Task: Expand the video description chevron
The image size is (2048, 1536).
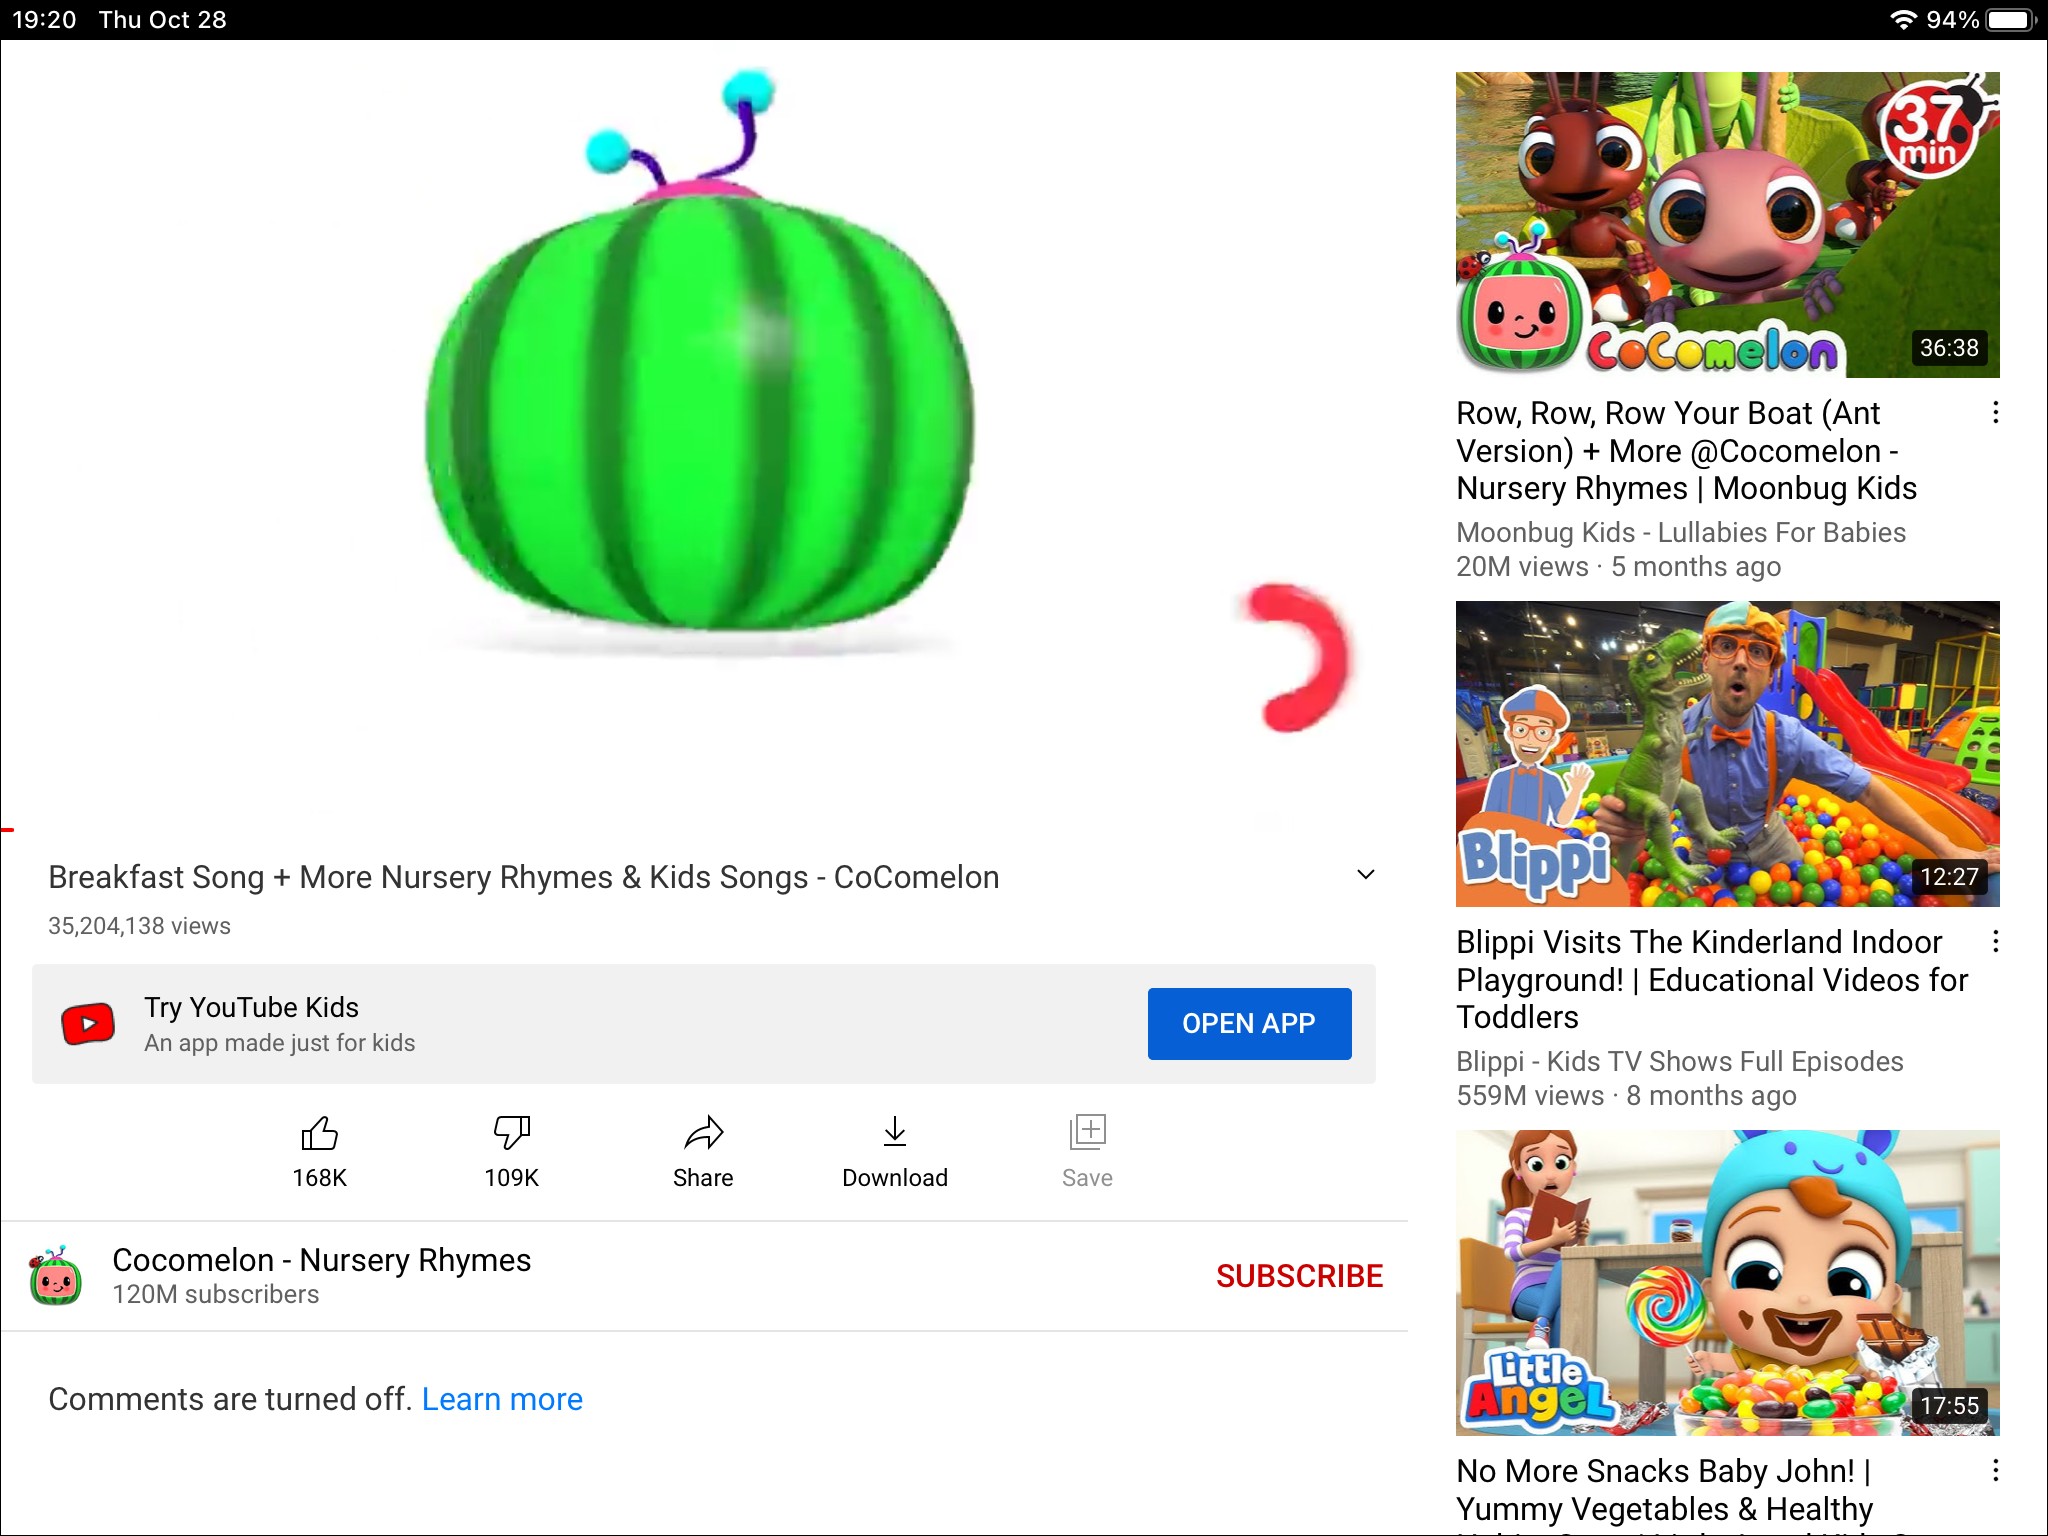Action: pyautogui.click(x=1365, y=875)
